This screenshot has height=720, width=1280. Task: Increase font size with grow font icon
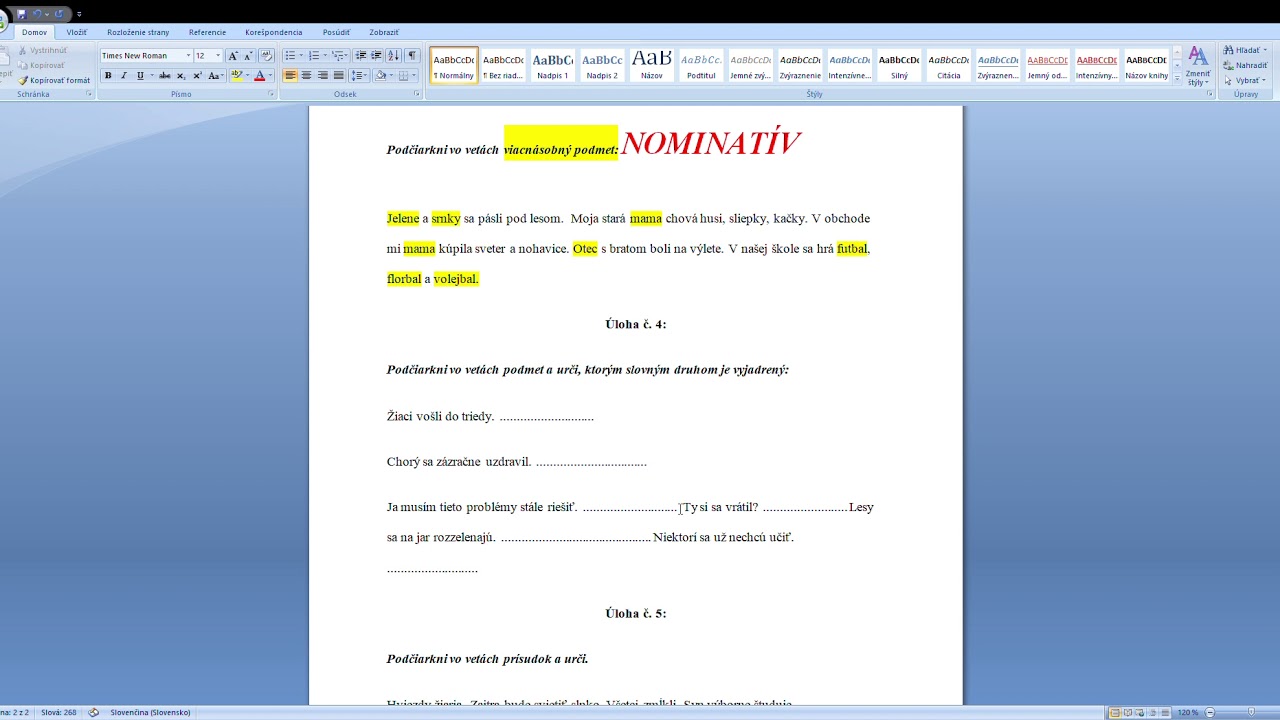[x=233, y=56]
